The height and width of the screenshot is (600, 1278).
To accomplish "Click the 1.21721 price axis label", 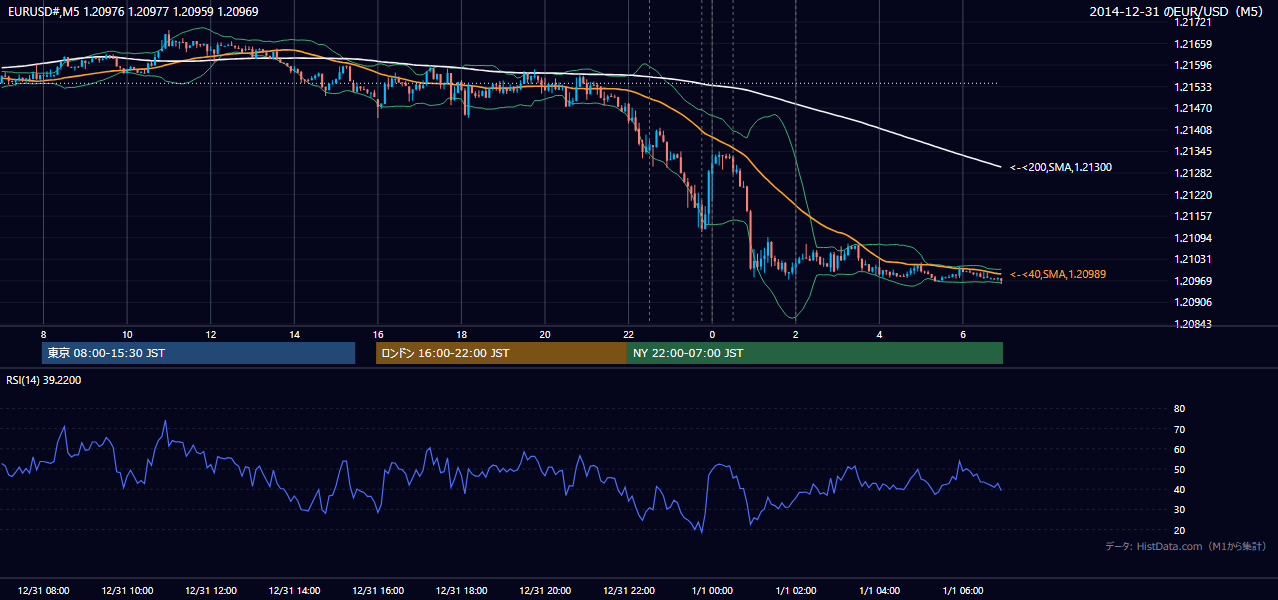I will (1193, 22).
